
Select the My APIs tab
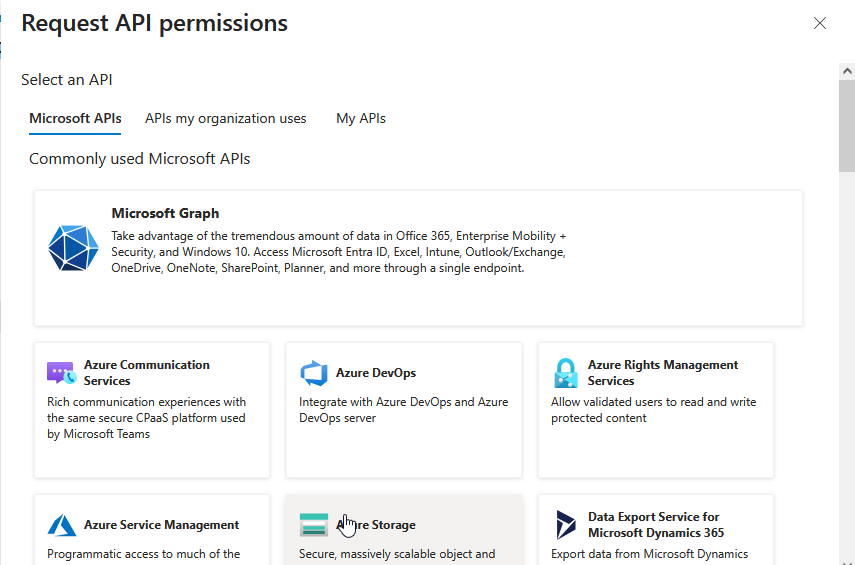[361, 118]
